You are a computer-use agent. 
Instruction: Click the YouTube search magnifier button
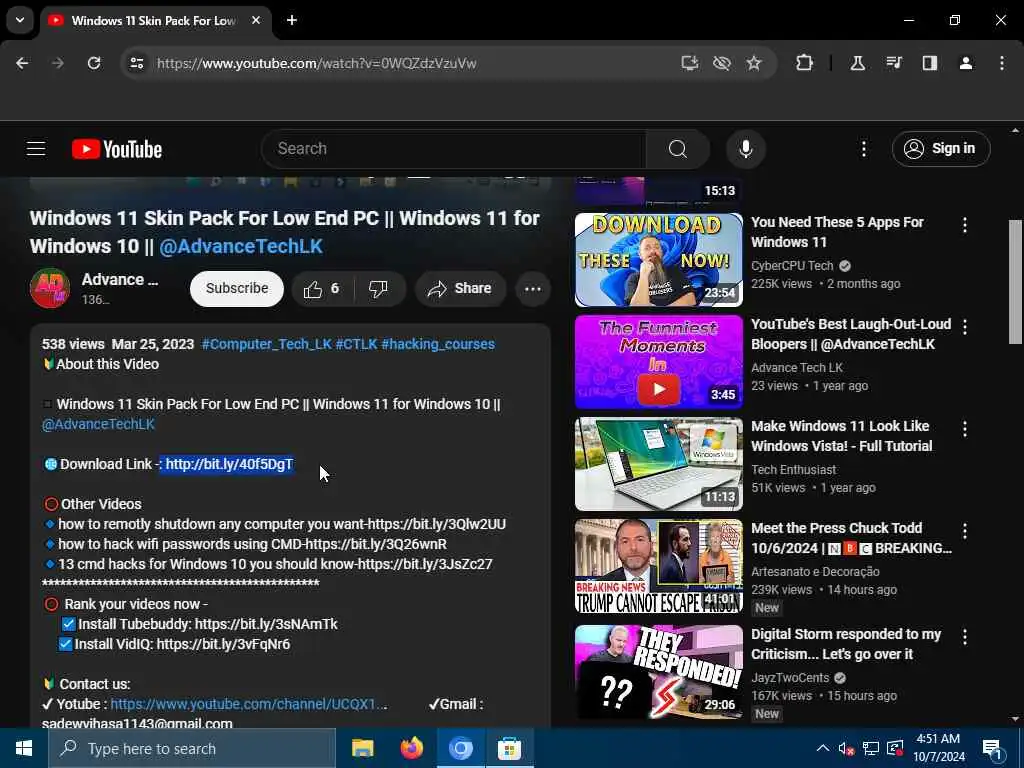pos(678,149)
